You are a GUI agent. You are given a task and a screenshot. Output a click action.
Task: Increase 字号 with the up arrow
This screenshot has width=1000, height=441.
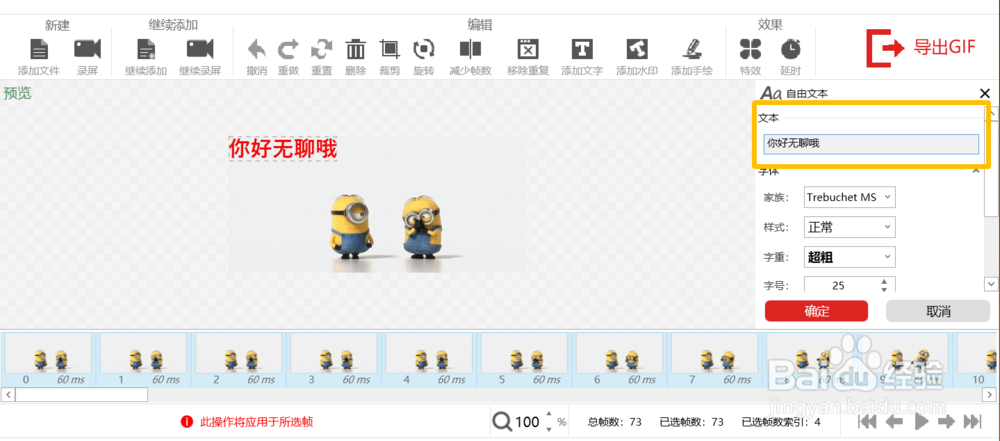click(884, 281)
